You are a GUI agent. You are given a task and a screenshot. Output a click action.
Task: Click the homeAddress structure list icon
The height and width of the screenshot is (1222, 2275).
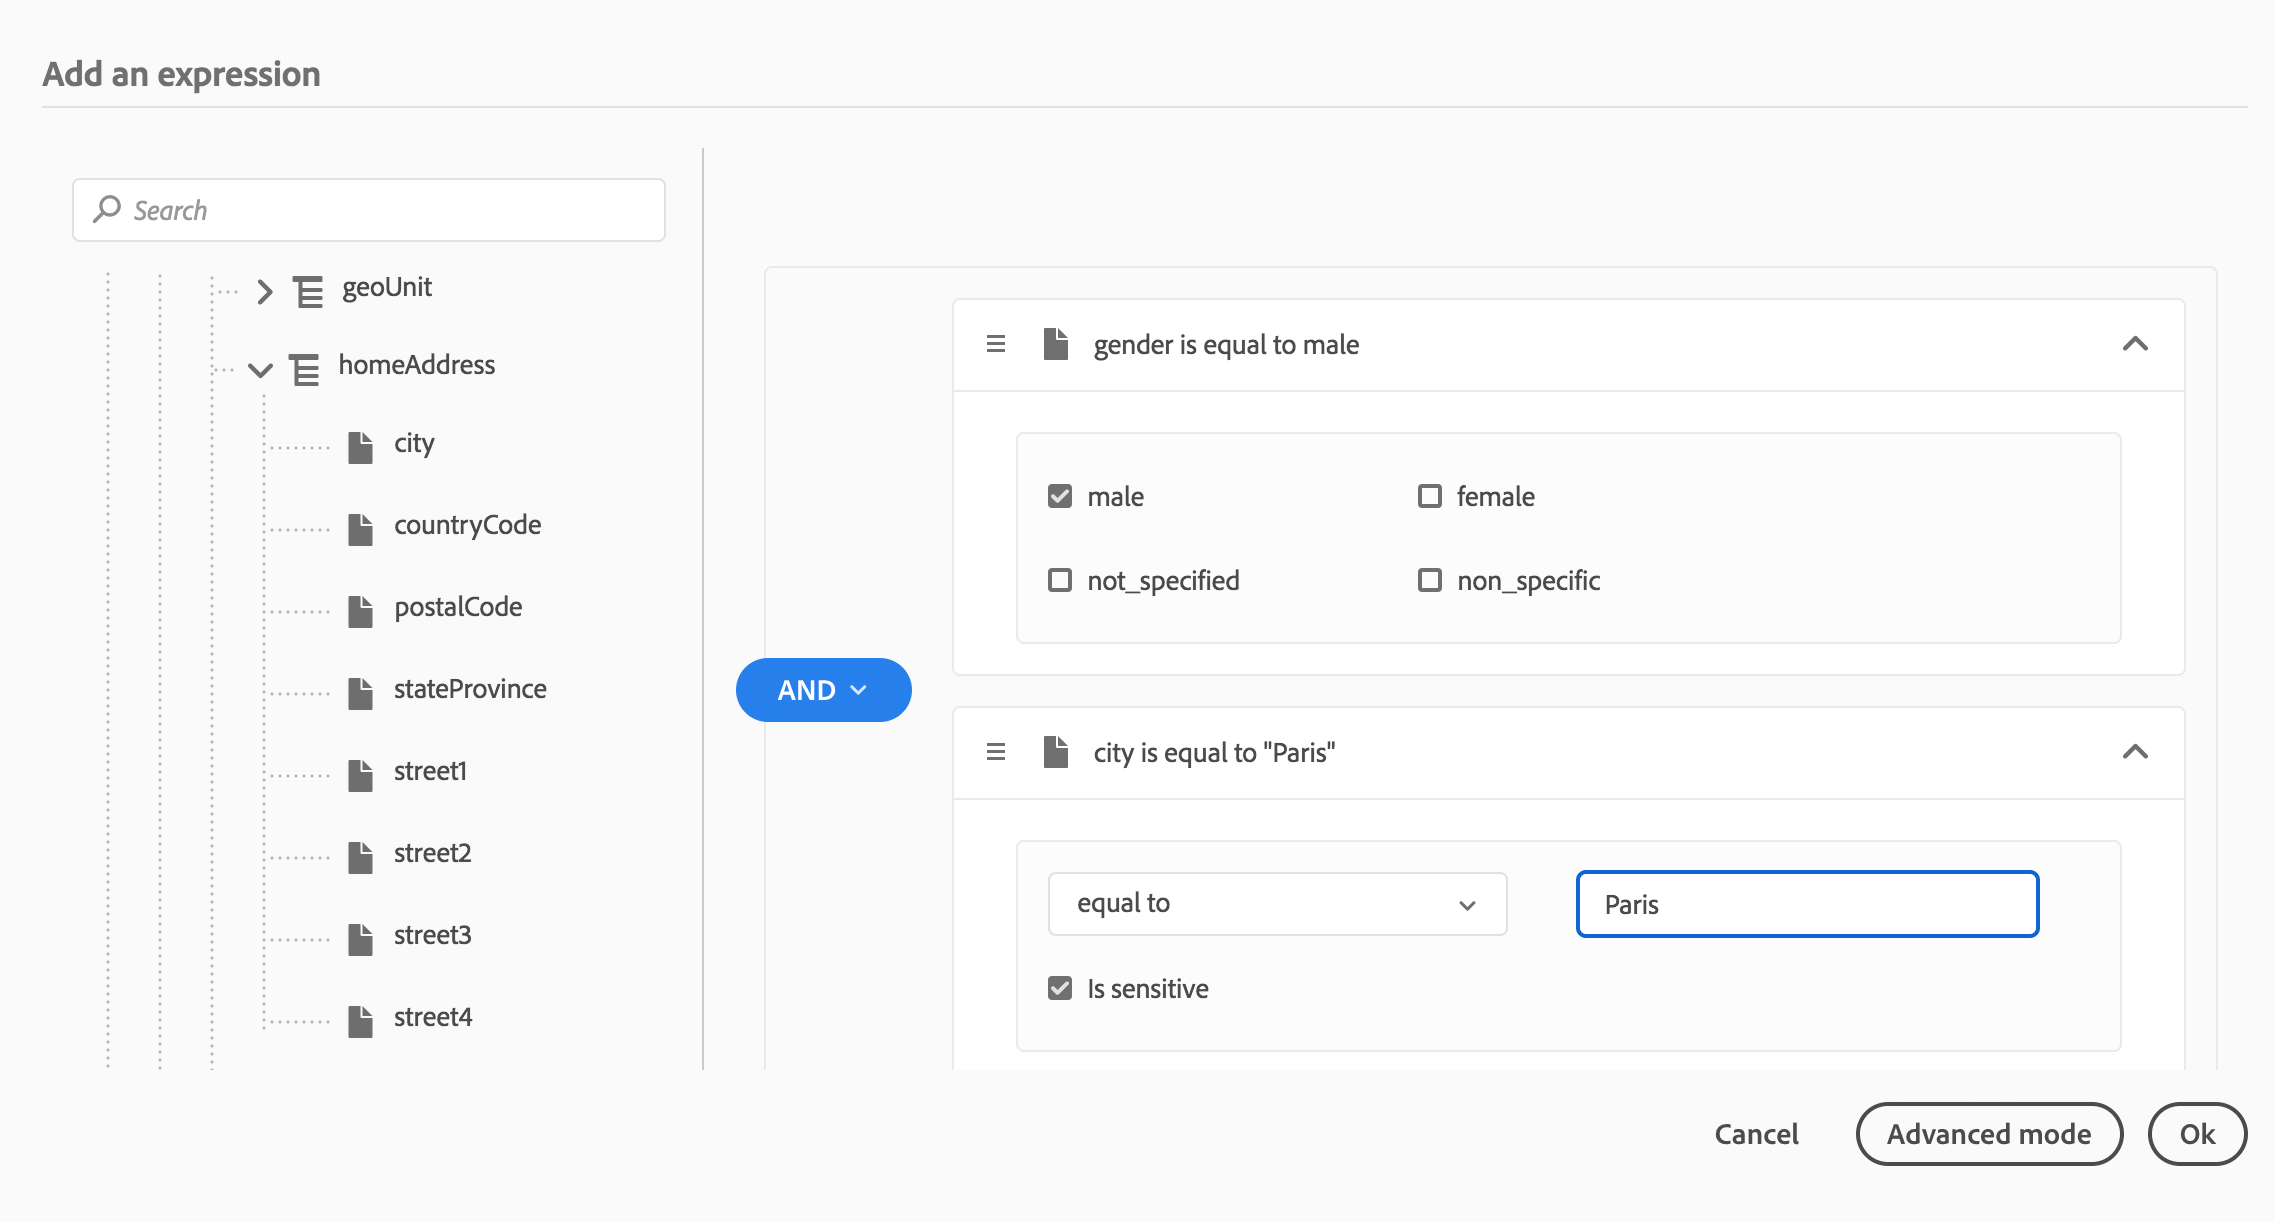point(305,369)
